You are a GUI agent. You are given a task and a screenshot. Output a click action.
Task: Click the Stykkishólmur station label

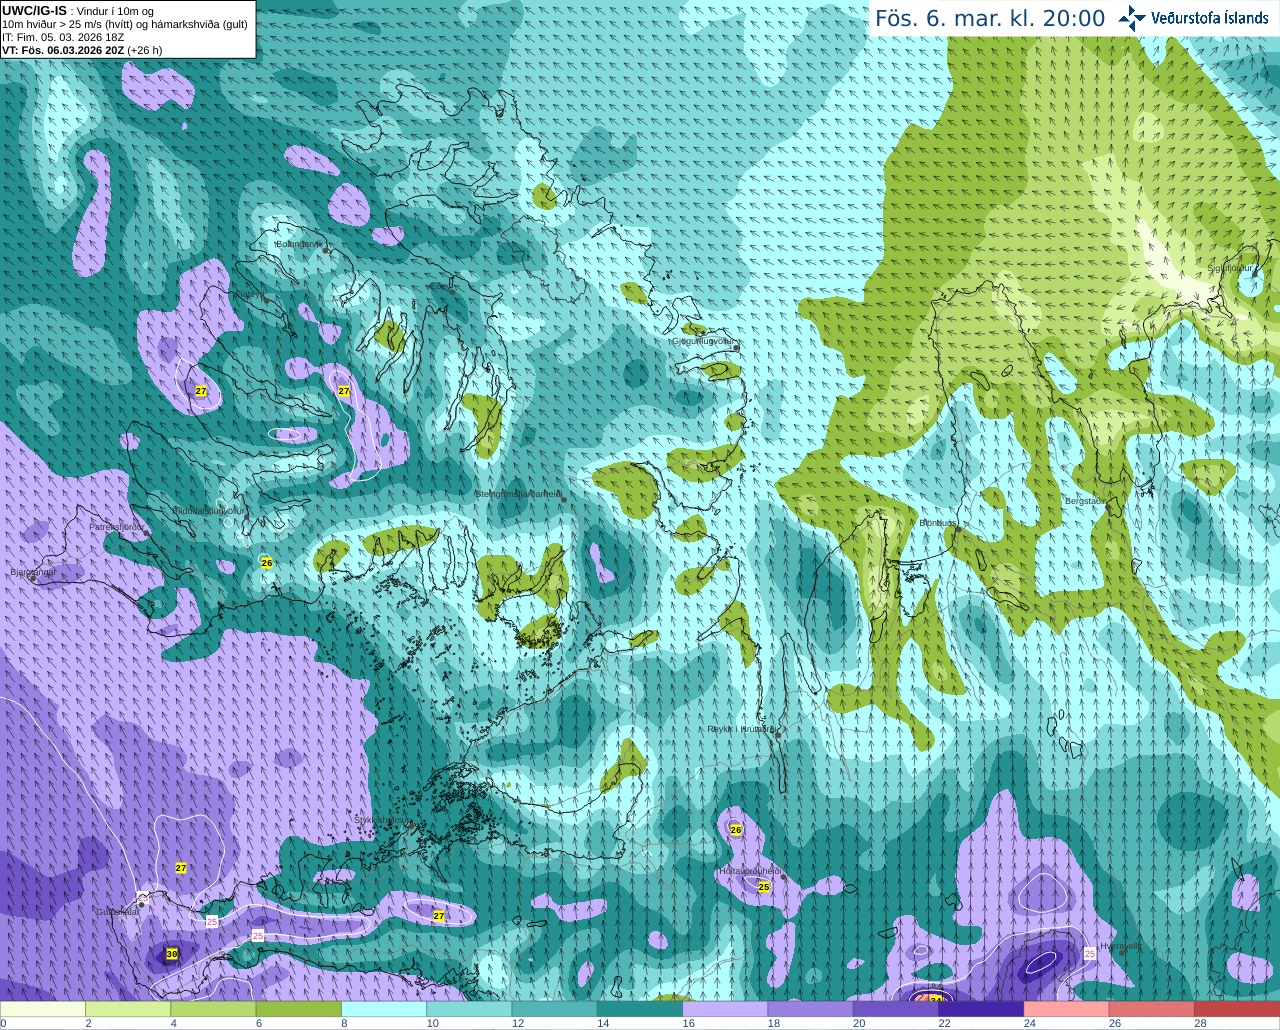382,820
